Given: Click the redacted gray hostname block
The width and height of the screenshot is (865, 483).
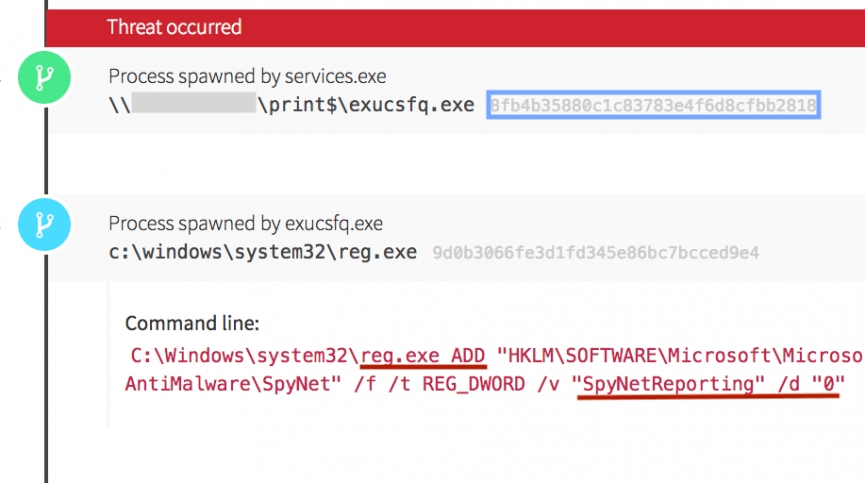Looking at the screenshot, I should pyautogui.click(x=193, y=104).
